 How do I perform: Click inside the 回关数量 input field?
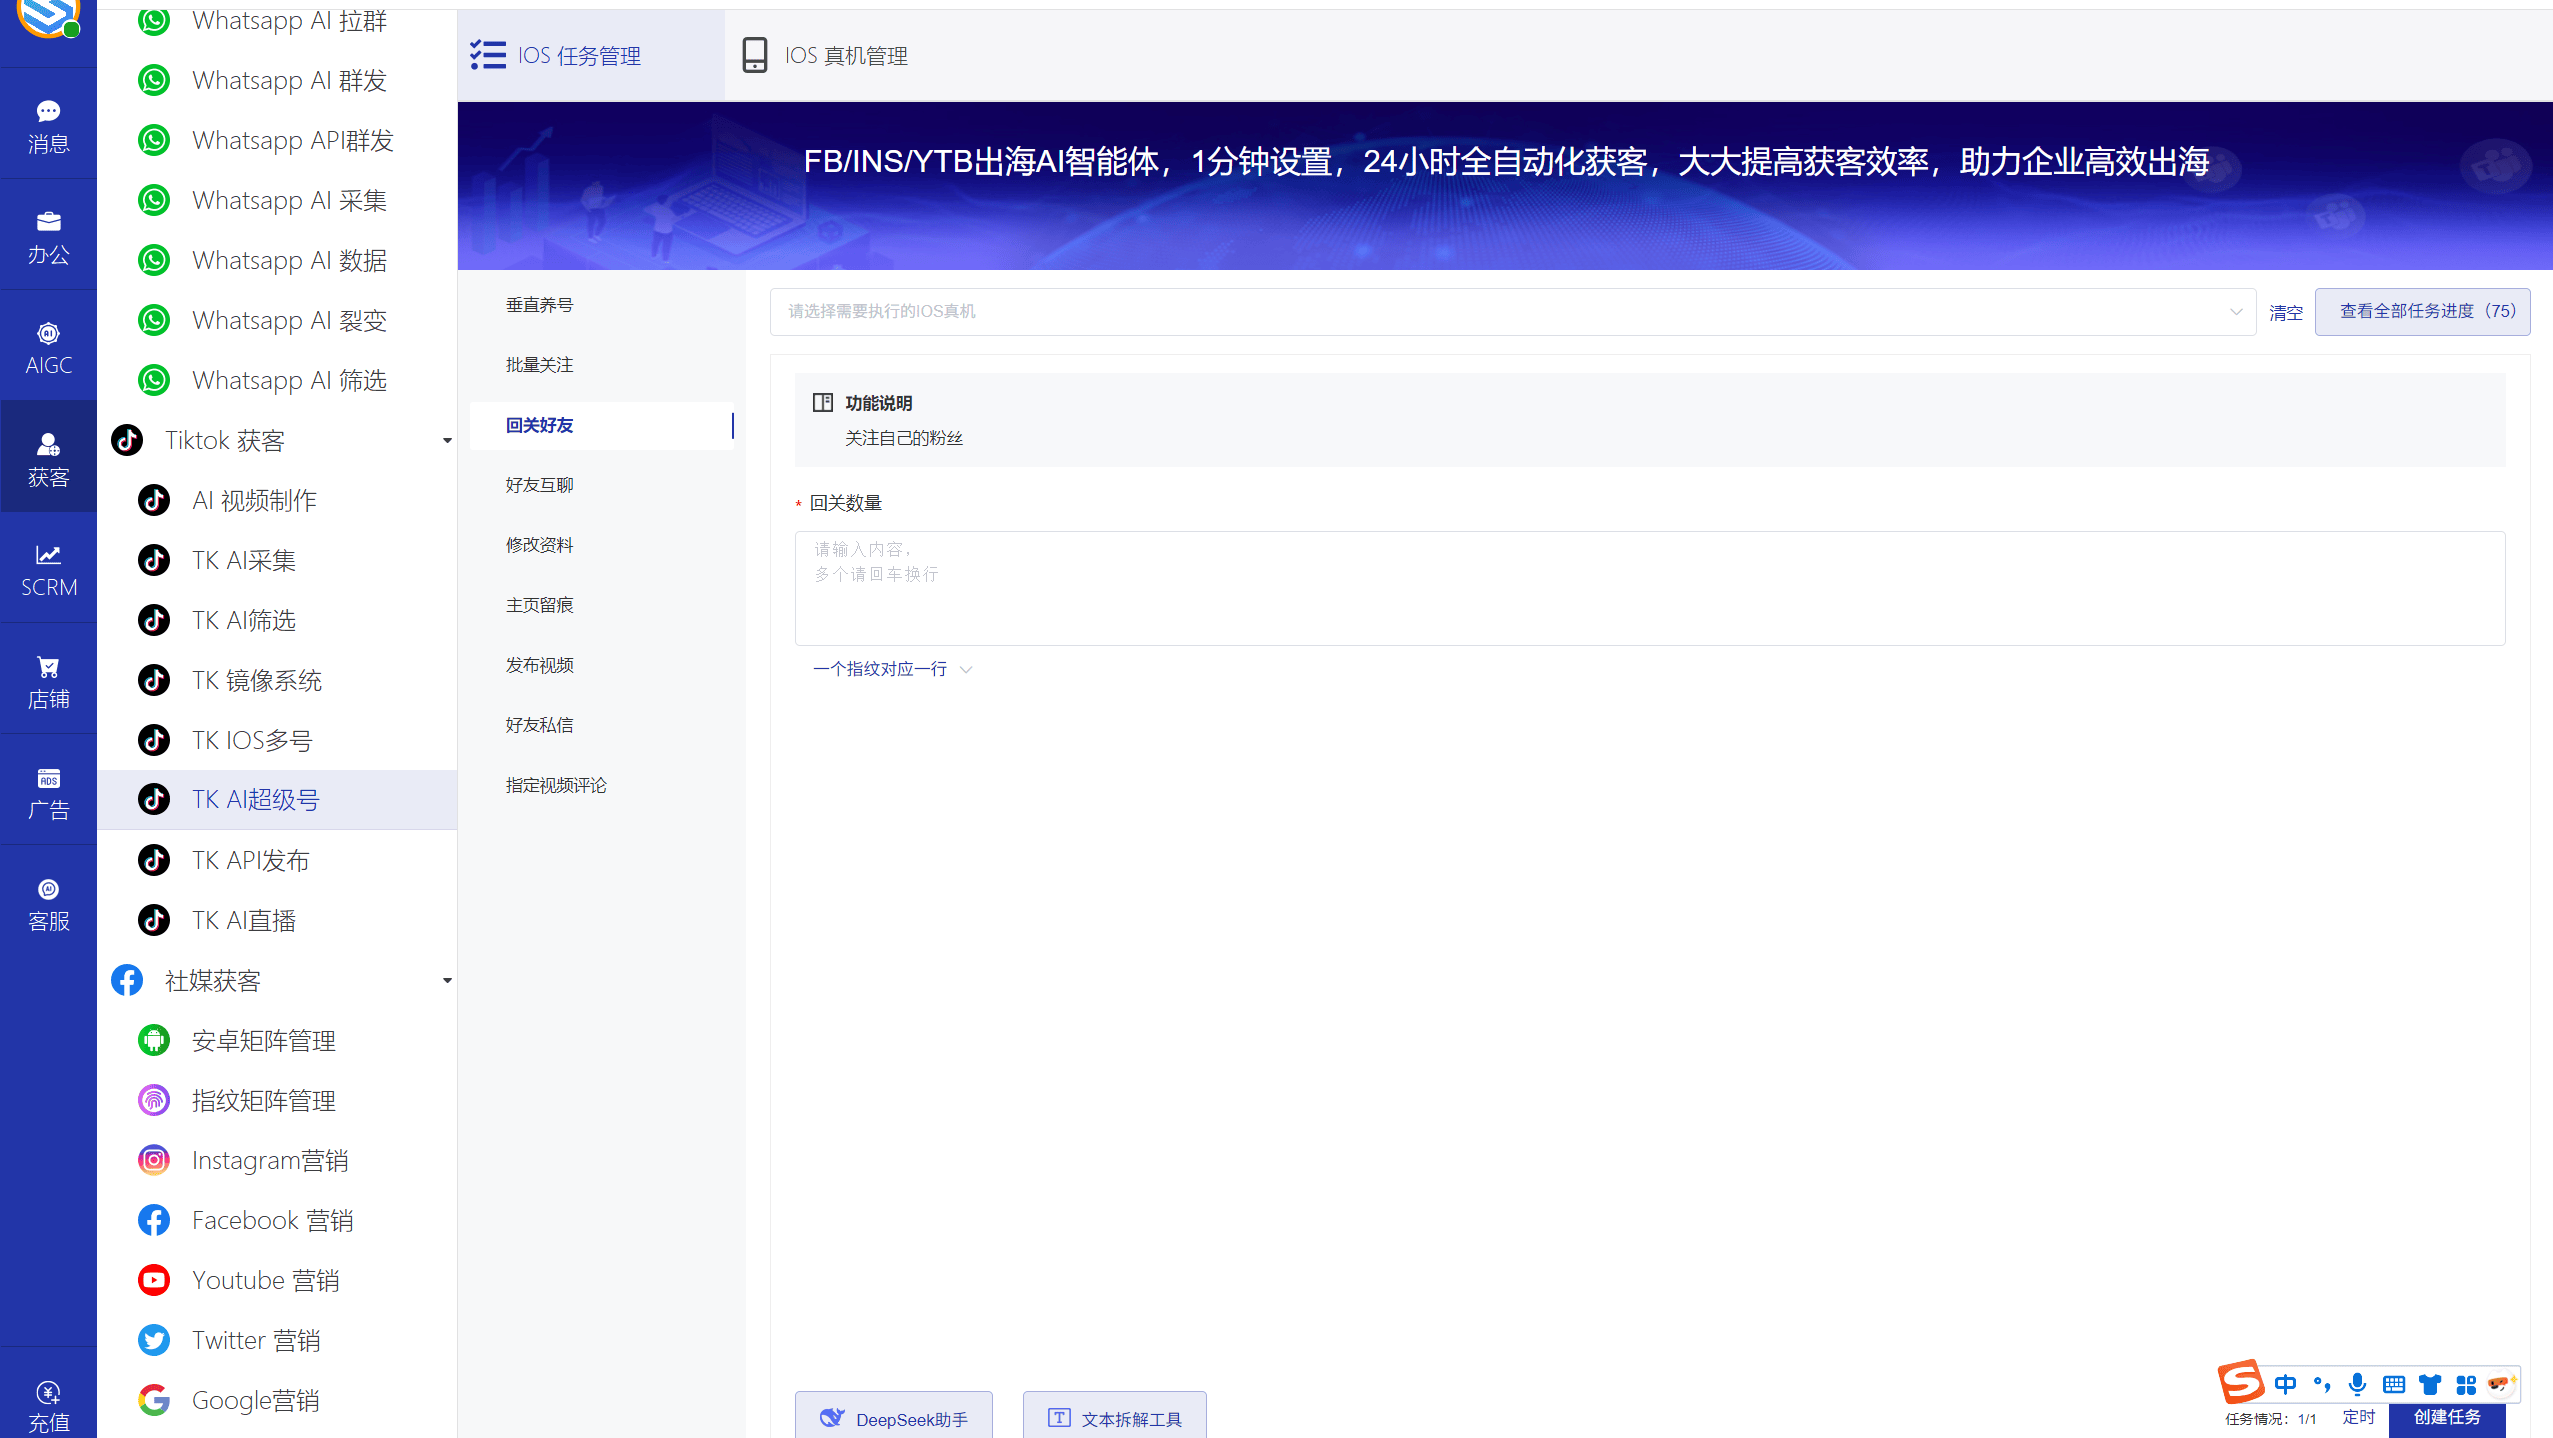(1648, 588)
